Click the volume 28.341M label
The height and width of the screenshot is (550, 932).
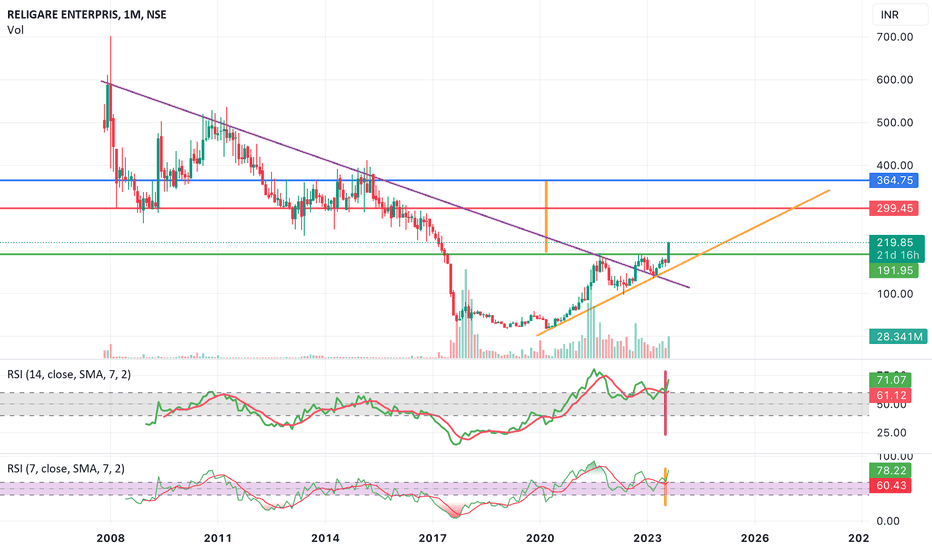(898, 337)
